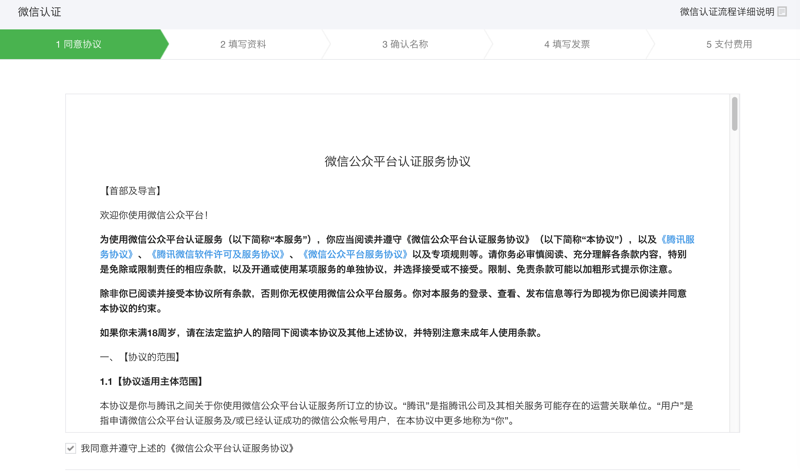Open the 《腾讯服务协议》 link

(x=677, y=239)
